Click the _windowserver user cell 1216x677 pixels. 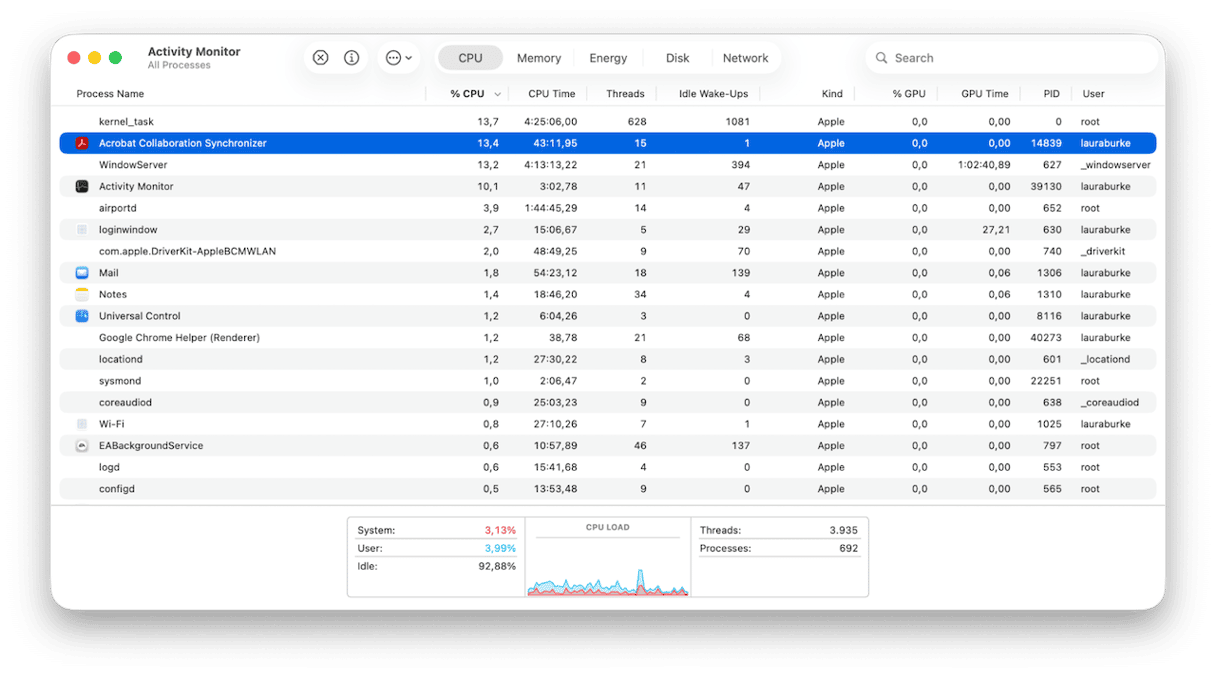click(1115, 165)
